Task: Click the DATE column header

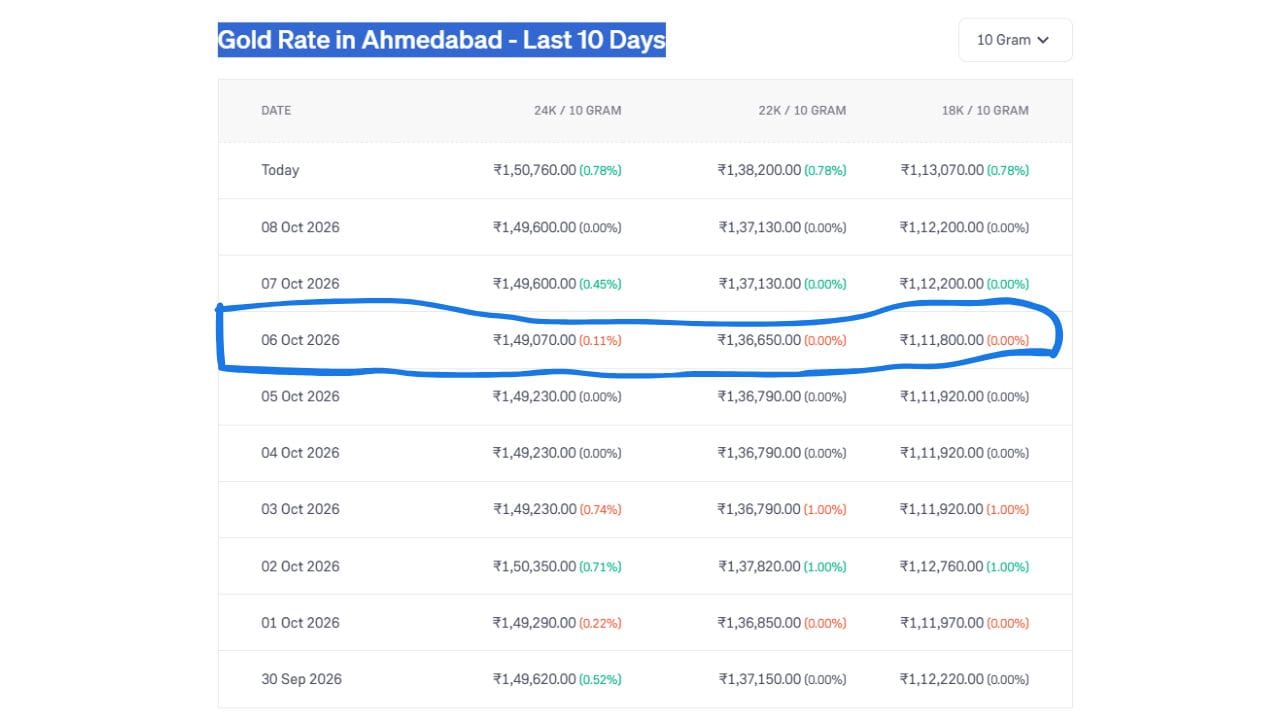Action: point(276,110)
